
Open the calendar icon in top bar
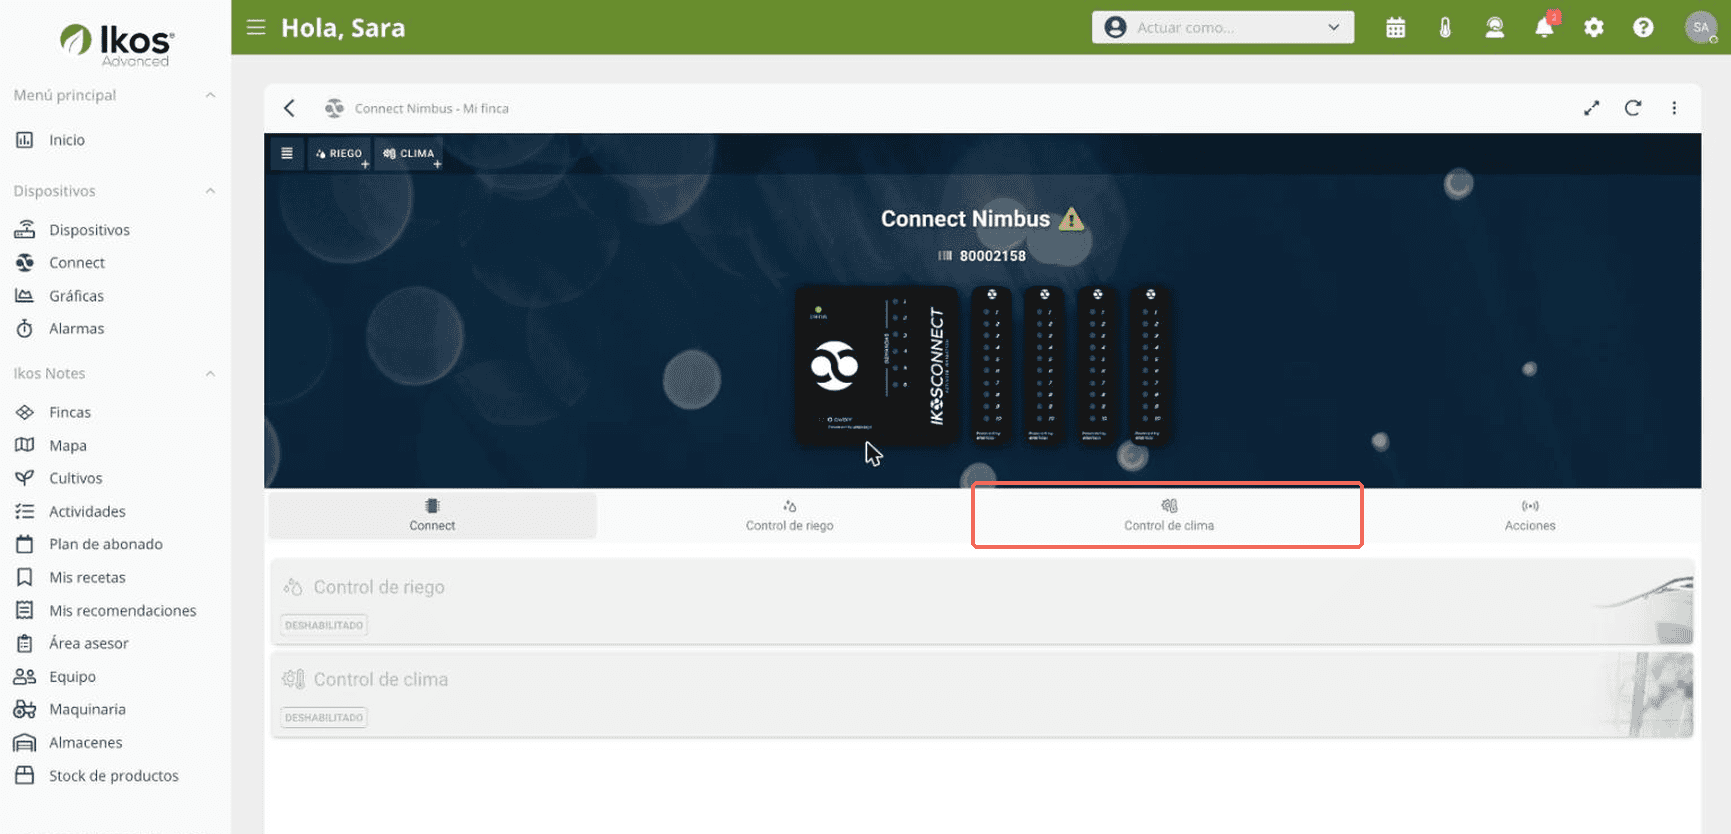click(1395, 28)
